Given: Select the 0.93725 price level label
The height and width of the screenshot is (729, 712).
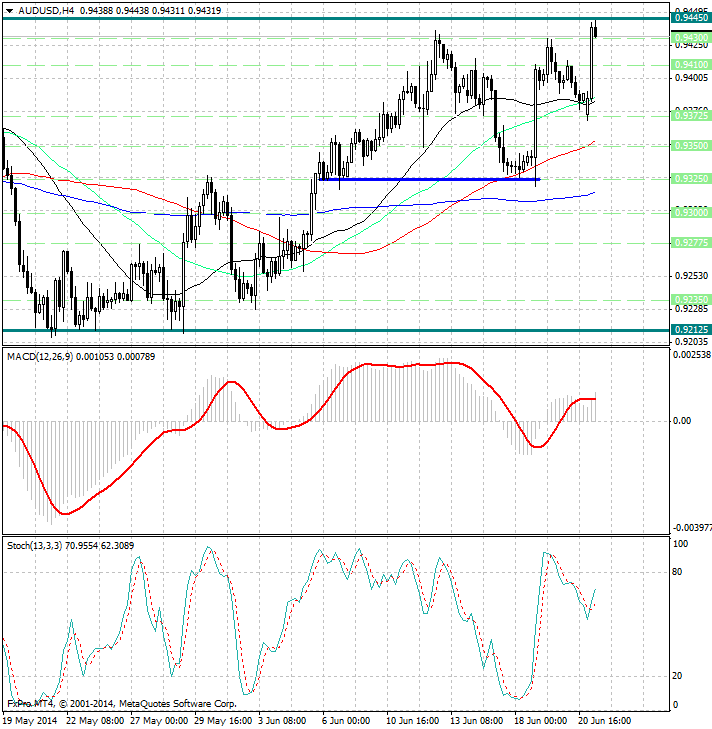Looking at the screenshot, I should (x=691, y=115).
